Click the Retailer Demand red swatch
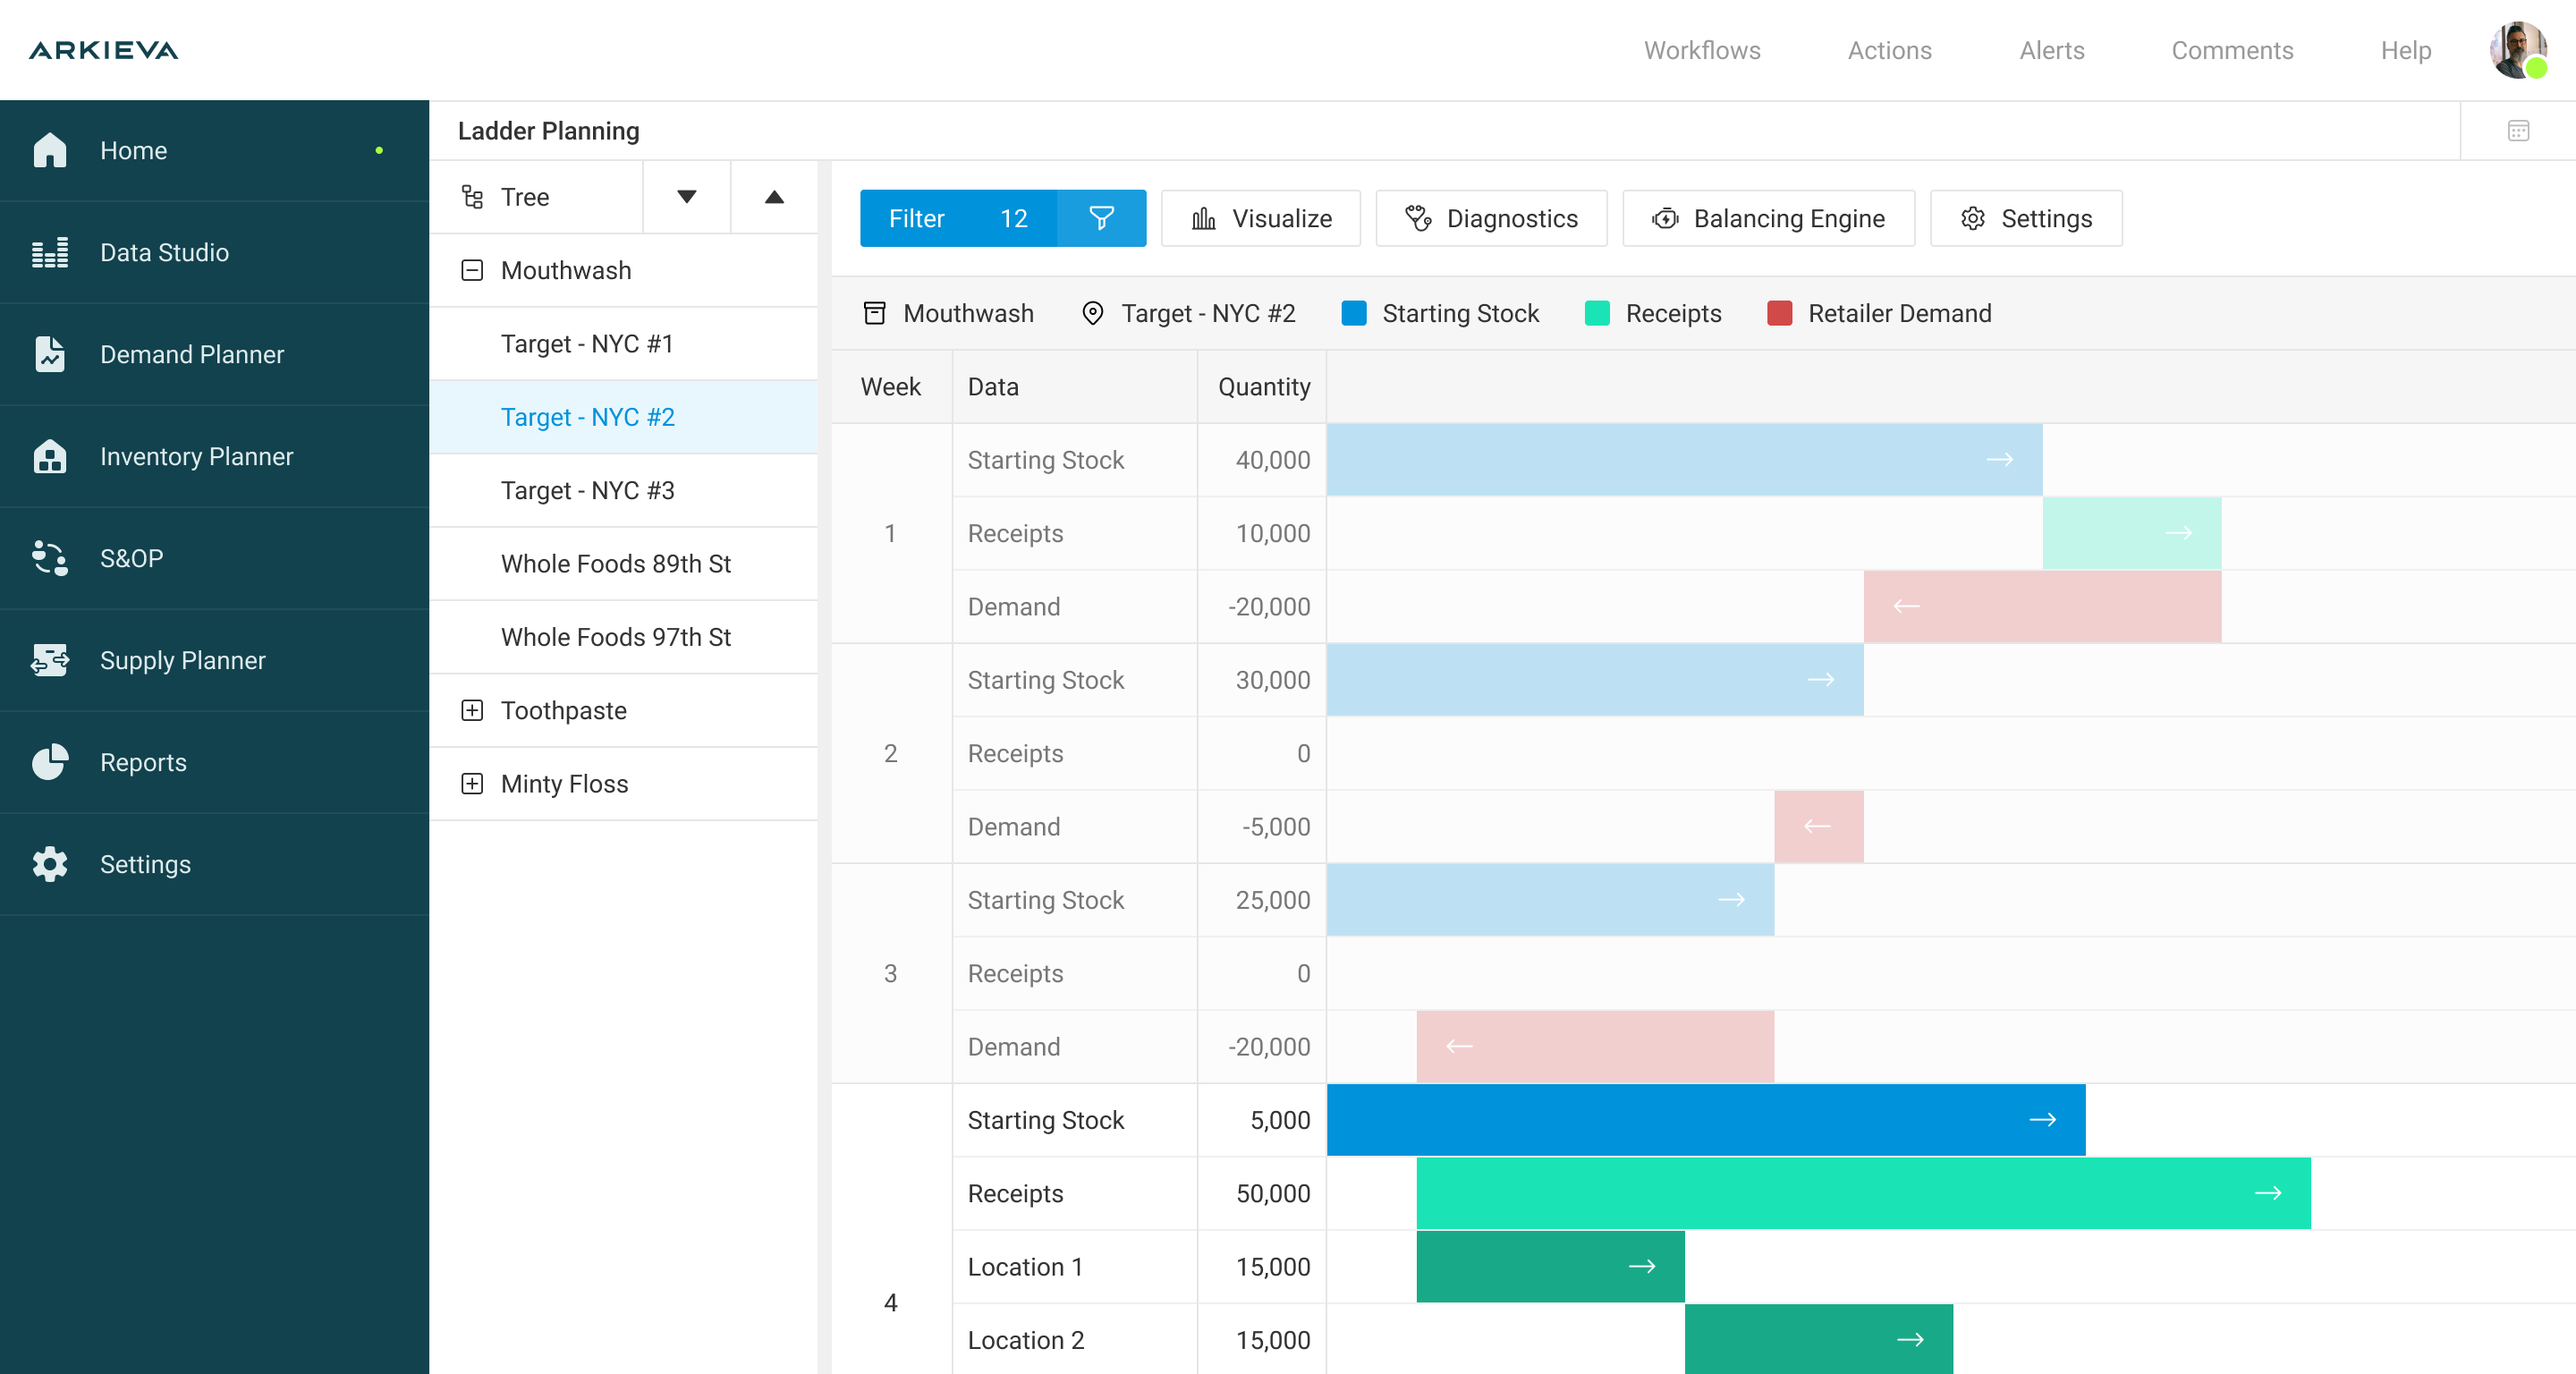 pyautogui.click(x=1779, y=313)
